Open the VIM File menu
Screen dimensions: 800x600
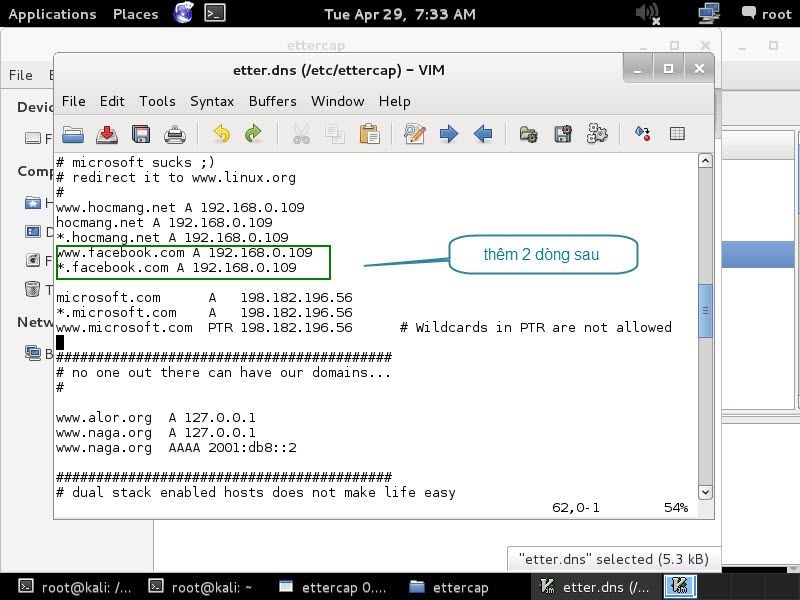73,102
